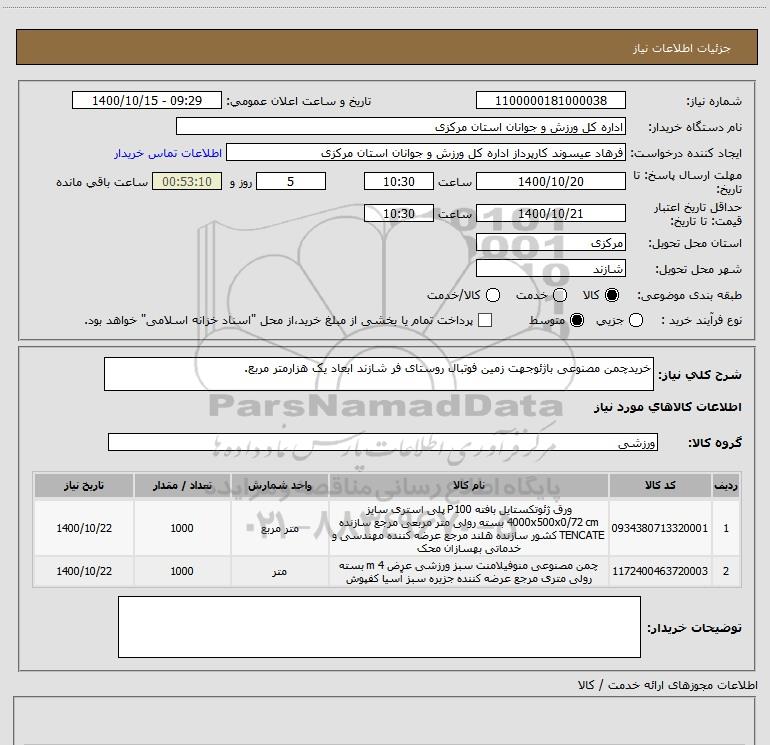Click the delivery city شازند field
This screenshot has height=745, width=770.
click(x=550, y=268)
